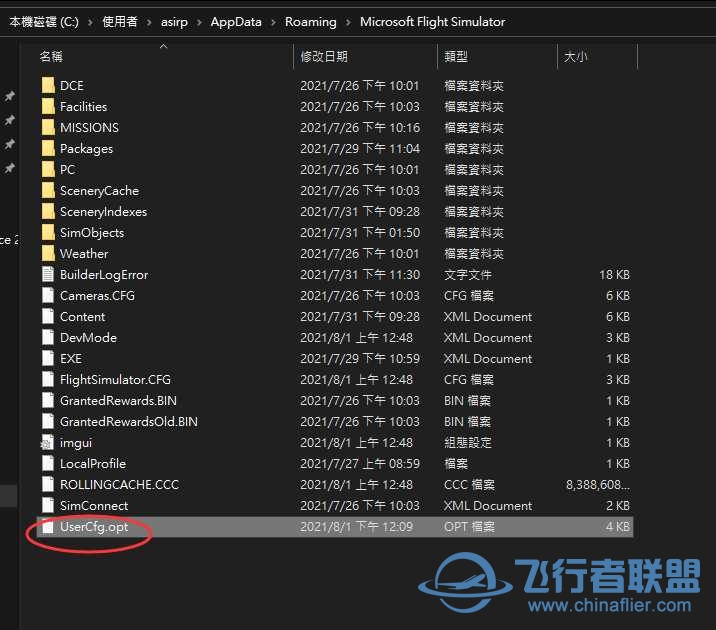Select the SimObjects folder icon

coord(48,232)
